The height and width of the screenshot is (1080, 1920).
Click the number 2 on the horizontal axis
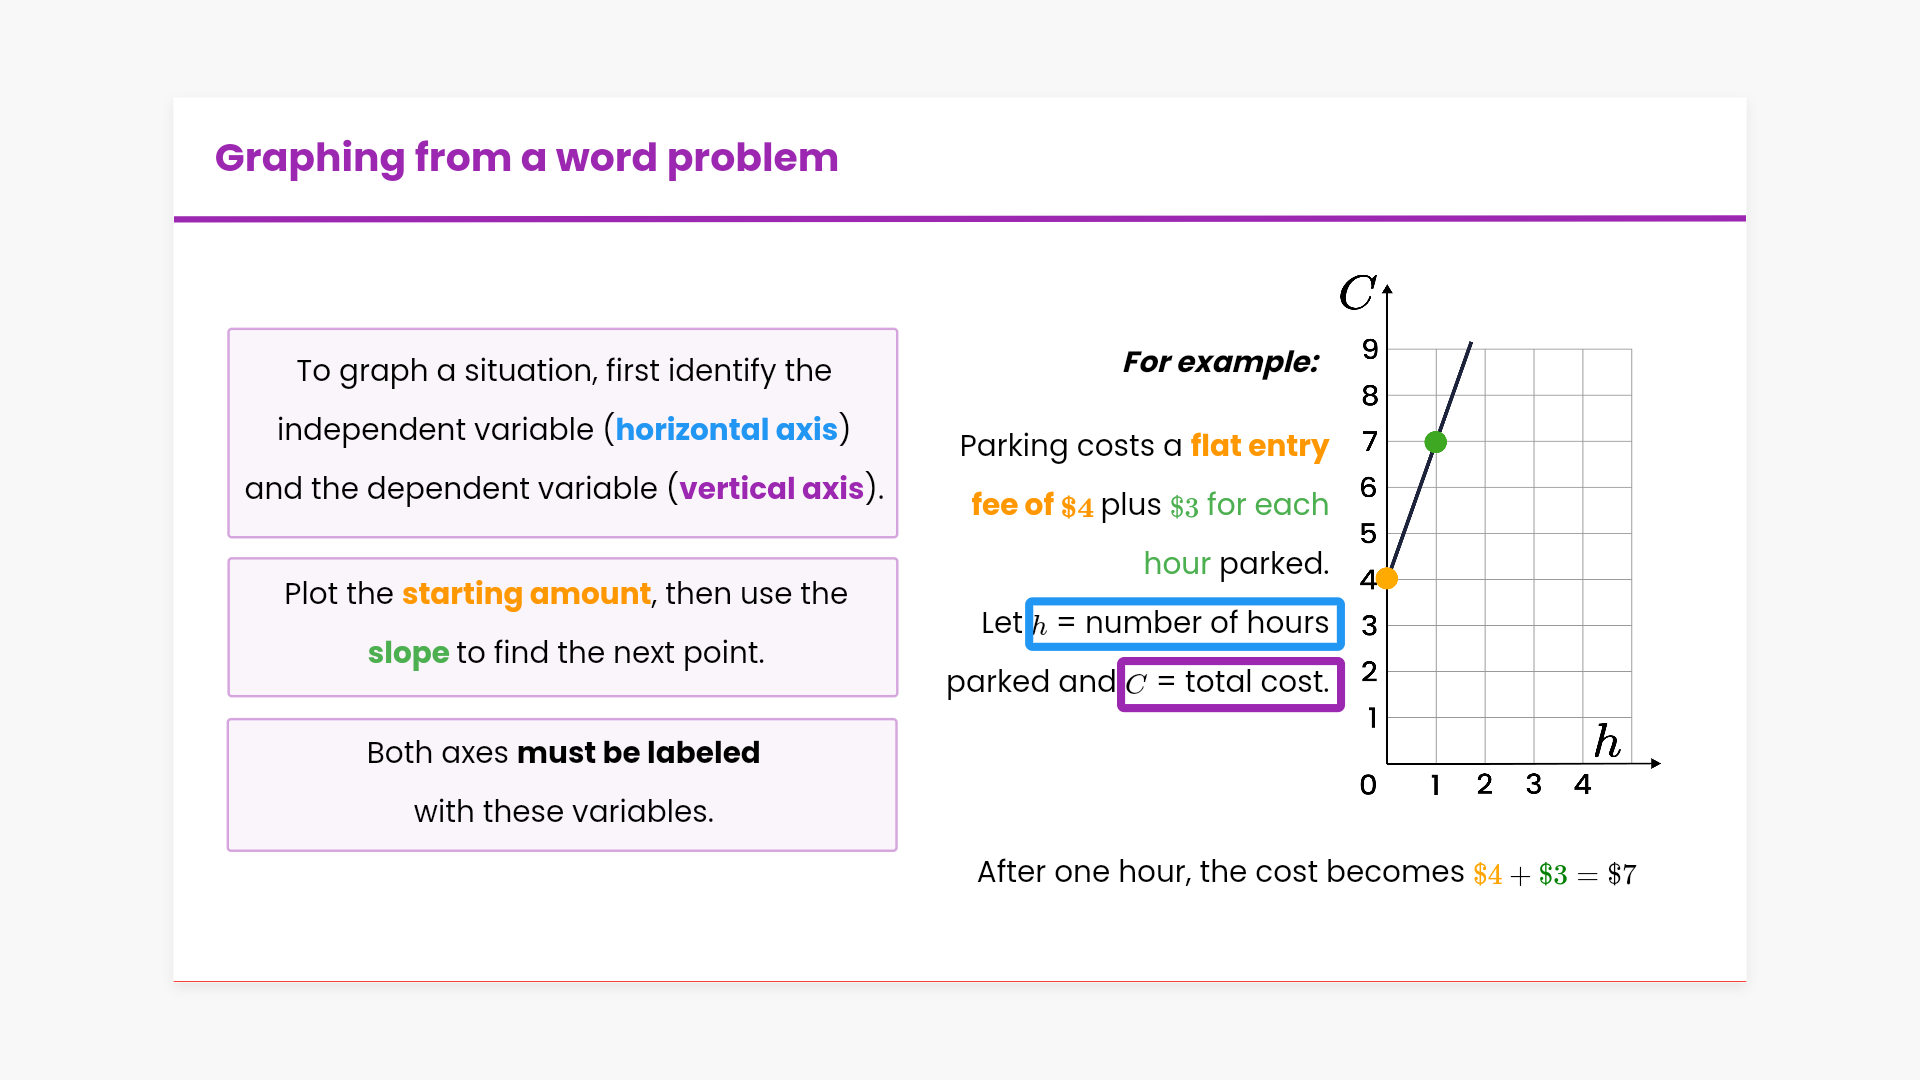point(1484,784)
